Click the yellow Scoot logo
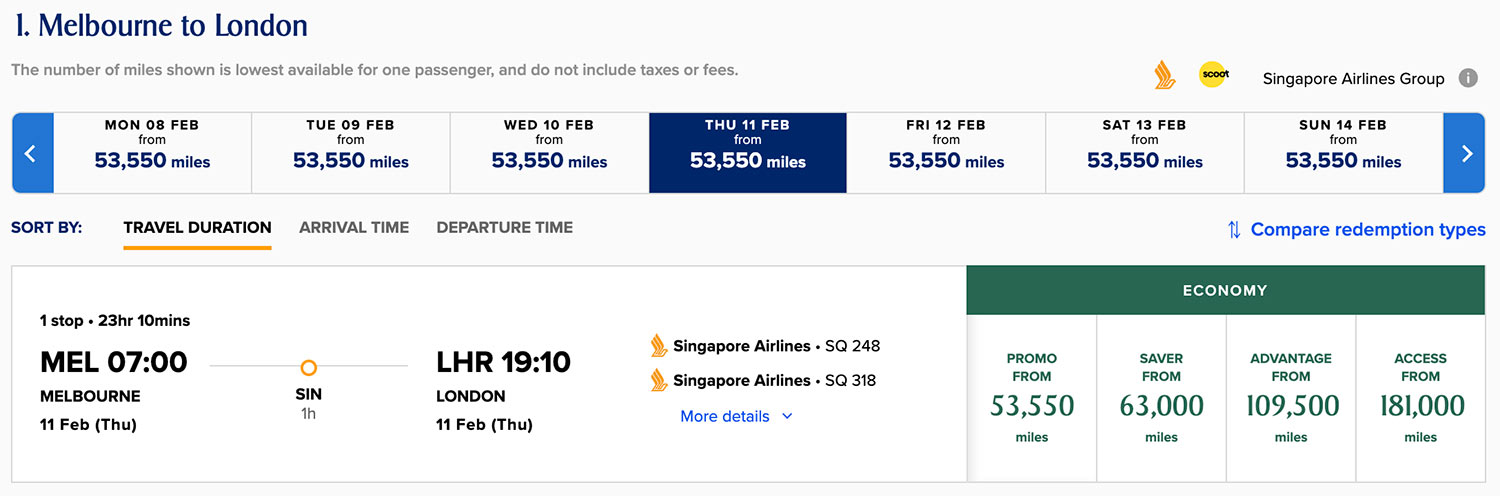Viewport: 1500px width, 496px height. tap(1214, 75)
